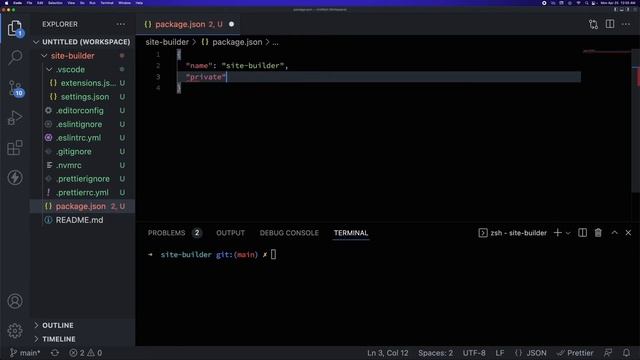The image size is (640, 360).
Task: Open the Manage gear menu
Action: [15, 331]
